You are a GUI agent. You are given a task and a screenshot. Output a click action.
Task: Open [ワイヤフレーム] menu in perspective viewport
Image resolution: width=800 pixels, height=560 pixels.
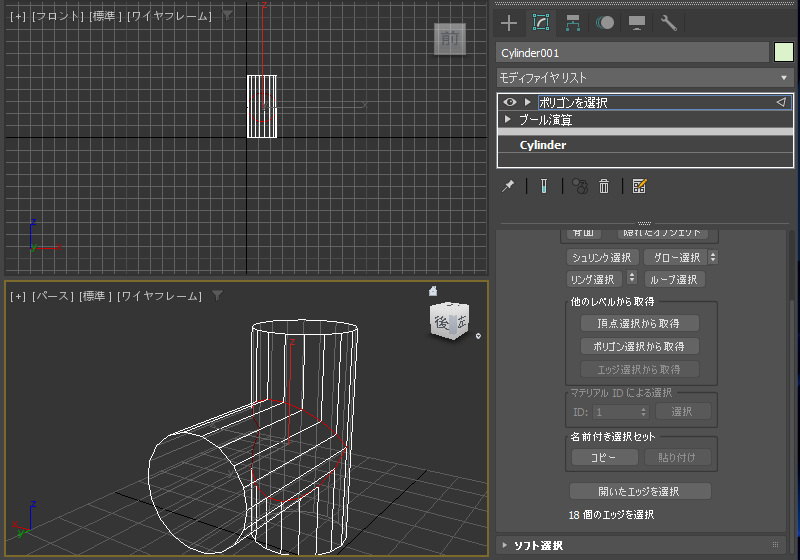160,296
